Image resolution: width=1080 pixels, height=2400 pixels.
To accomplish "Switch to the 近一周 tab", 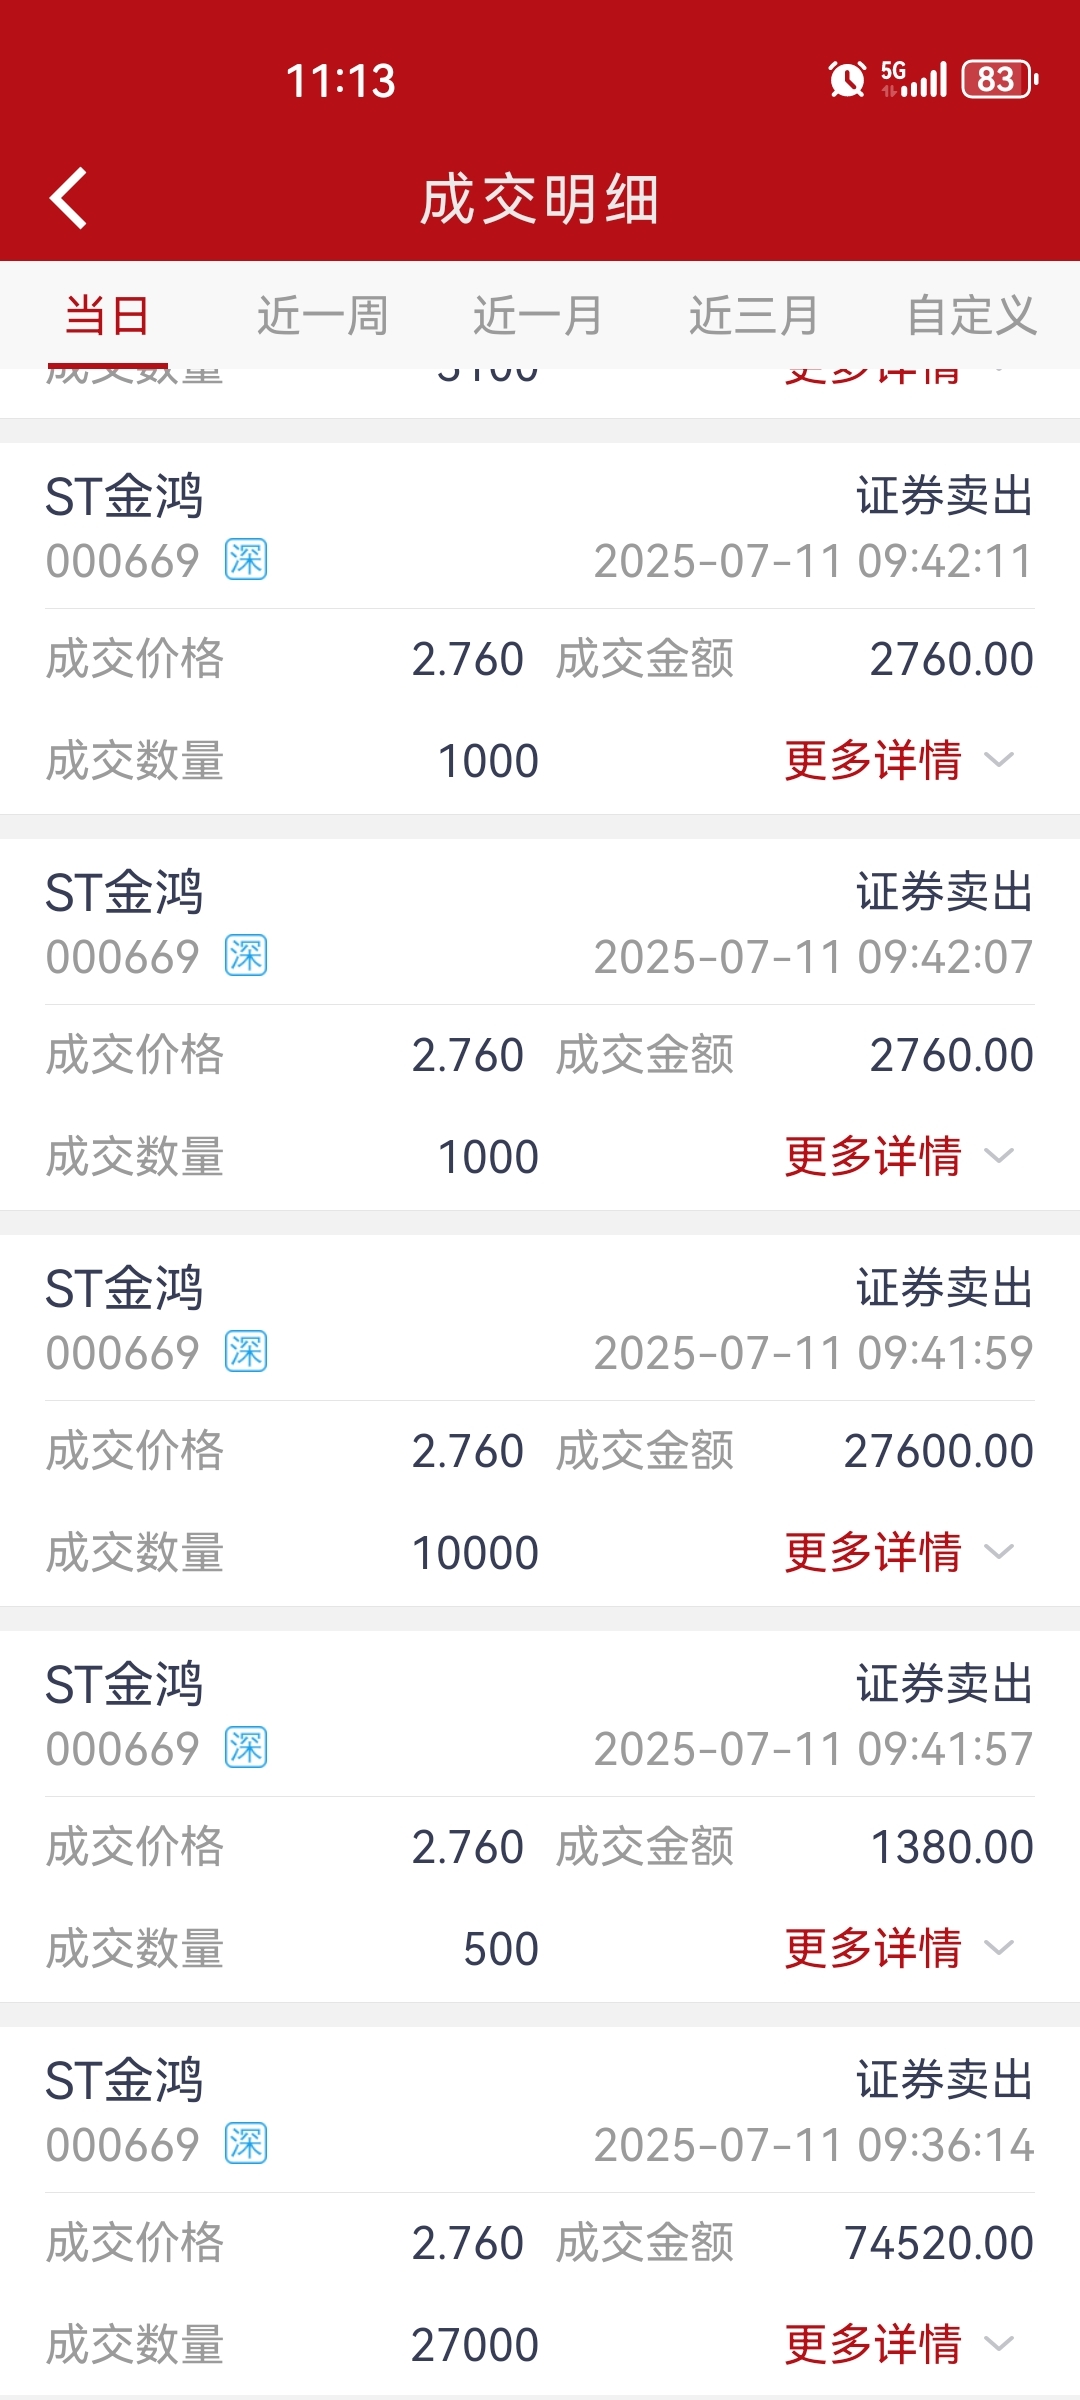I will coord(322,316).
